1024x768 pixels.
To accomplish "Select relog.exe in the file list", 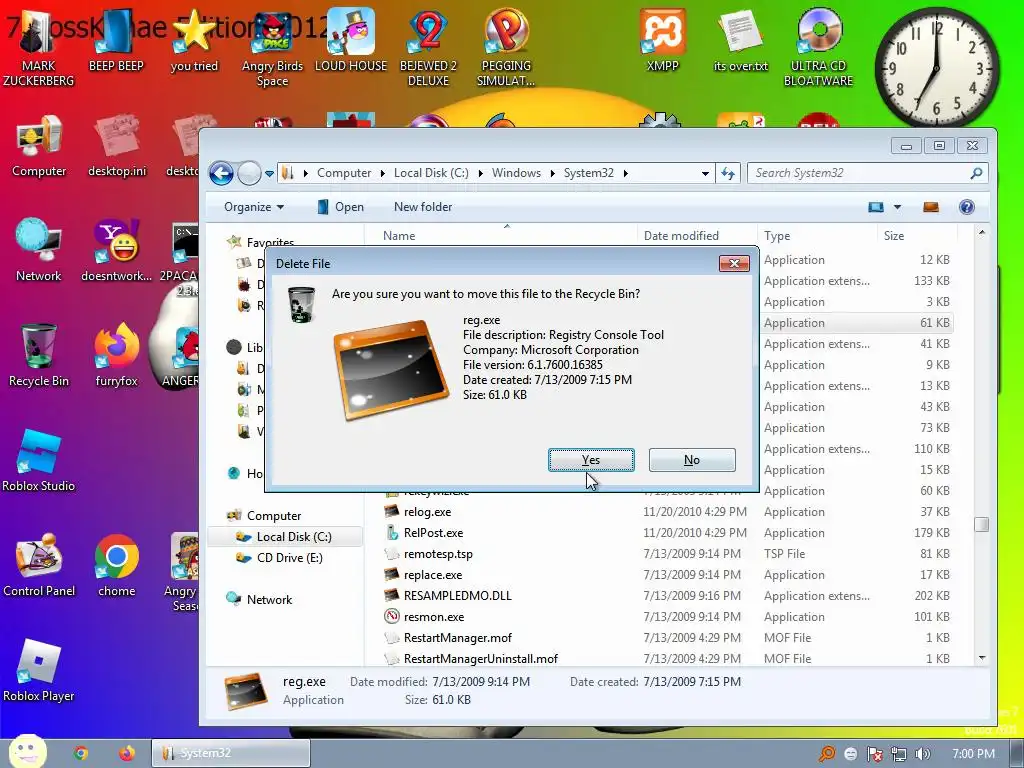I will [x=427, y=512].
